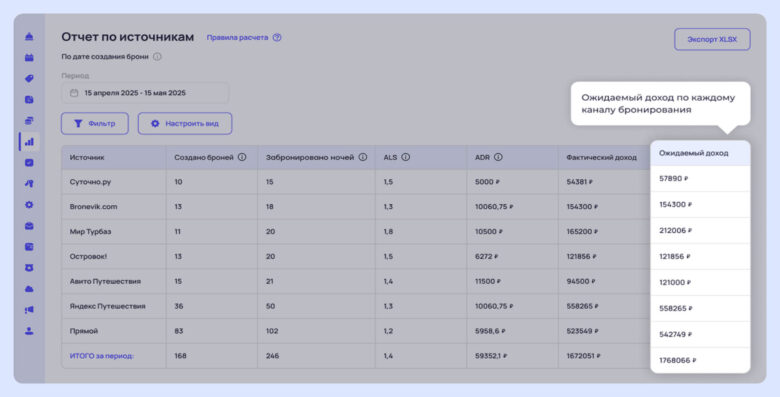
Task: Click ADR value 10500 ₽
Action: 489,232
